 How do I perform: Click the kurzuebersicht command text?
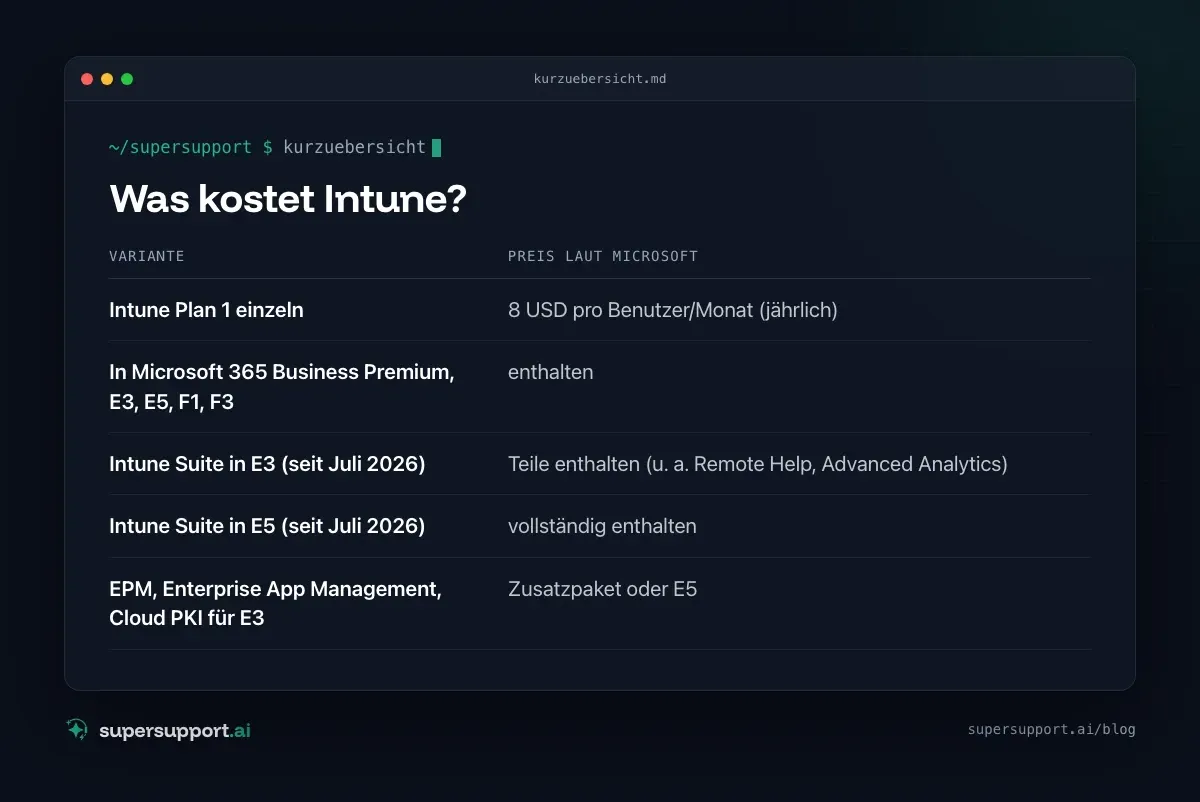355,147
